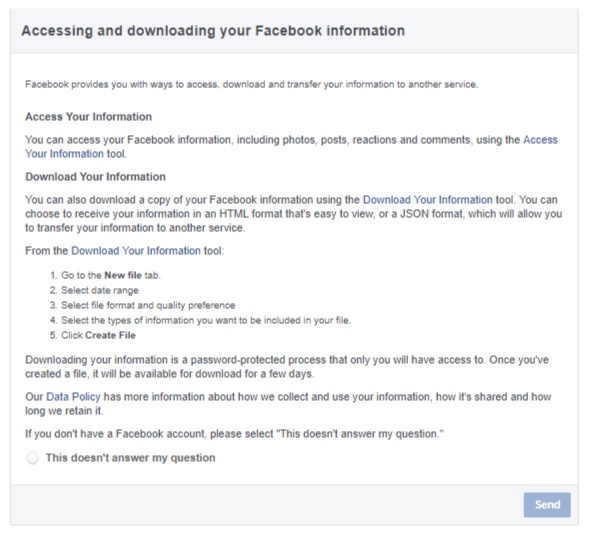Click the paragraph about password-protected process

pos(287,367)
